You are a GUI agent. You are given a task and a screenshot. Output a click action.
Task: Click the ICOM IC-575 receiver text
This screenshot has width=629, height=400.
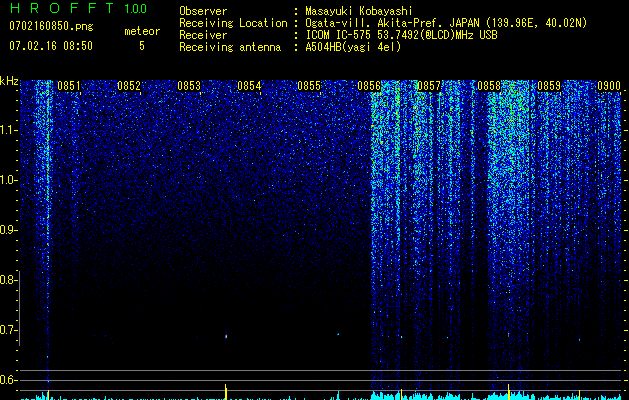[x=401, y=35]
